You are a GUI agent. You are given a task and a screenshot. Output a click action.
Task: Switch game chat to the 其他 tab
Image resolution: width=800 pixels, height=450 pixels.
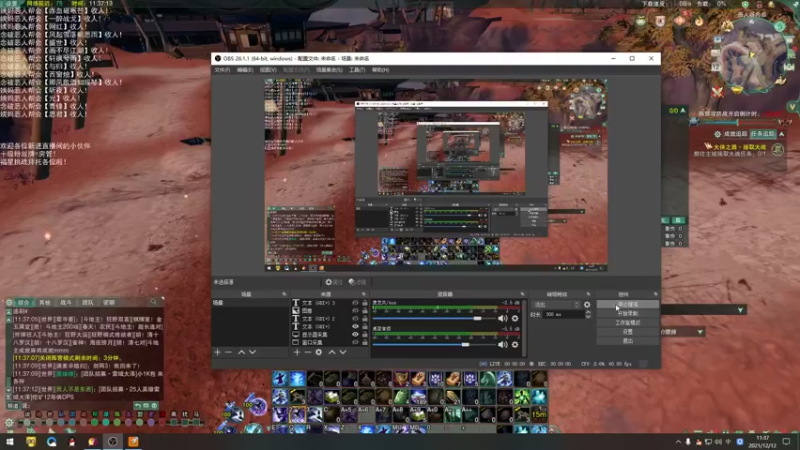(x=45, y=303)
